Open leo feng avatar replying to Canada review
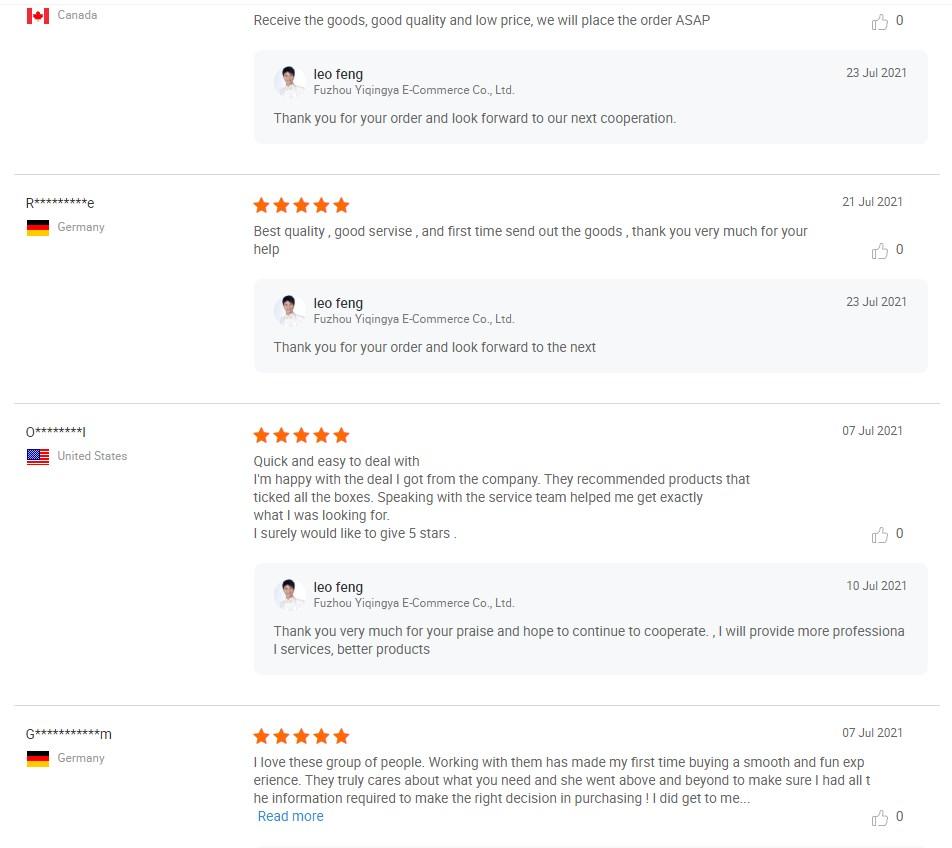952x848 pixels. tap(289, 81)
